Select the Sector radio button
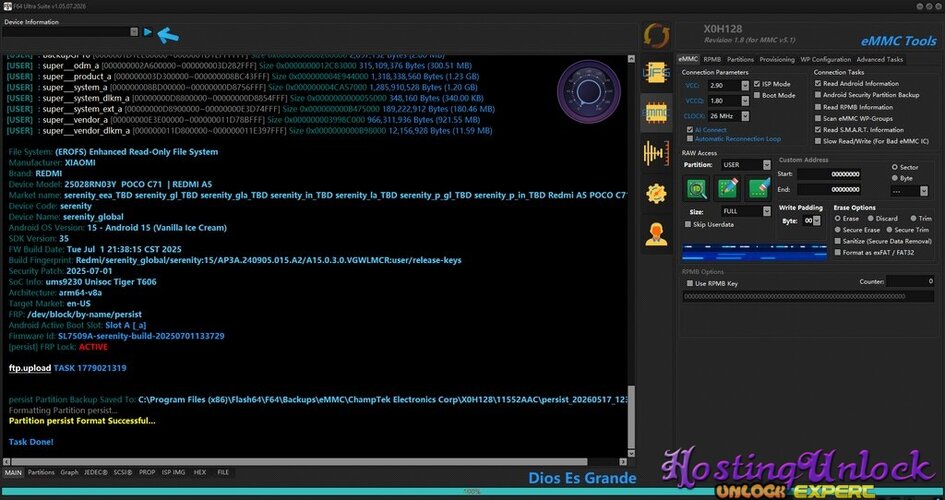This screenshot has width=945, height=500. (x=894, y=167)
